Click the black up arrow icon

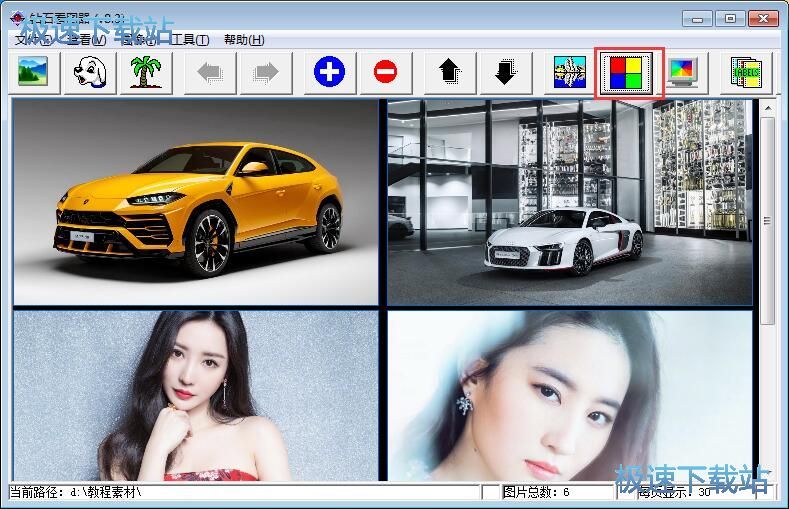coord(450,72)
